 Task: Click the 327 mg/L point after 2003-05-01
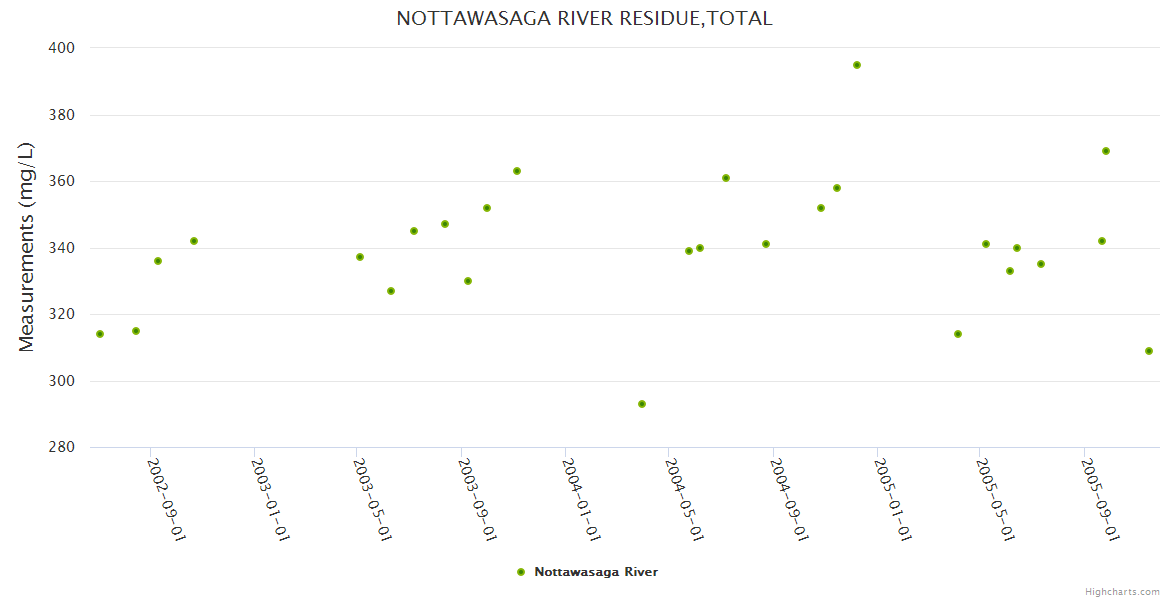[x=391, y=291]
